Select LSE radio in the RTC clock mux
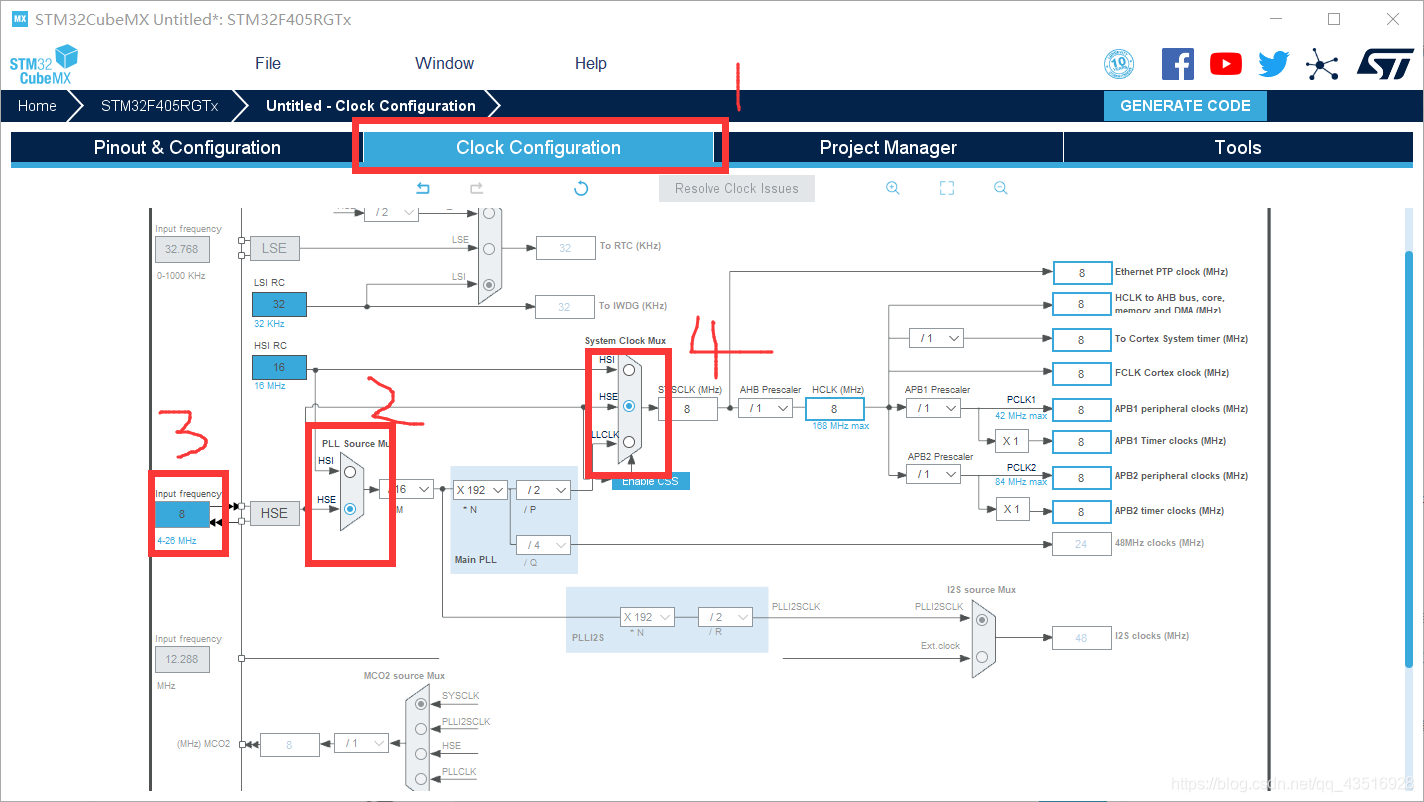This screenshot has width=1424, height=802. 488,249
